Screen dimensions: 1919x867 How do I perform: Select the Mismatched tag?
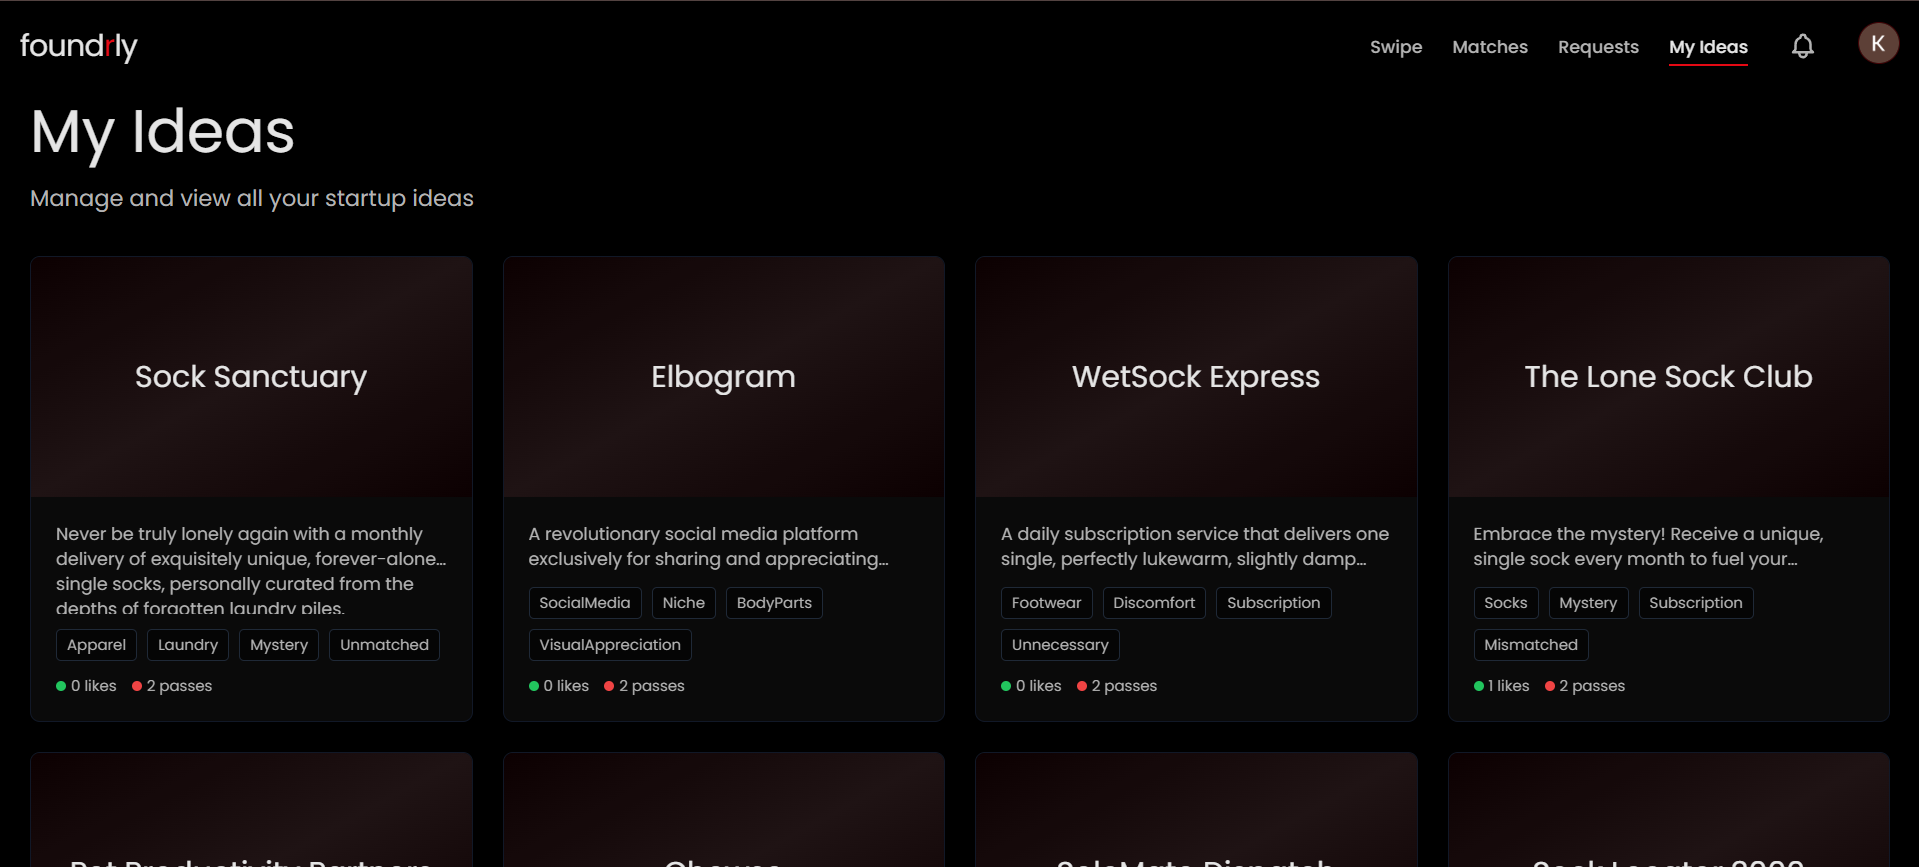1531,645
